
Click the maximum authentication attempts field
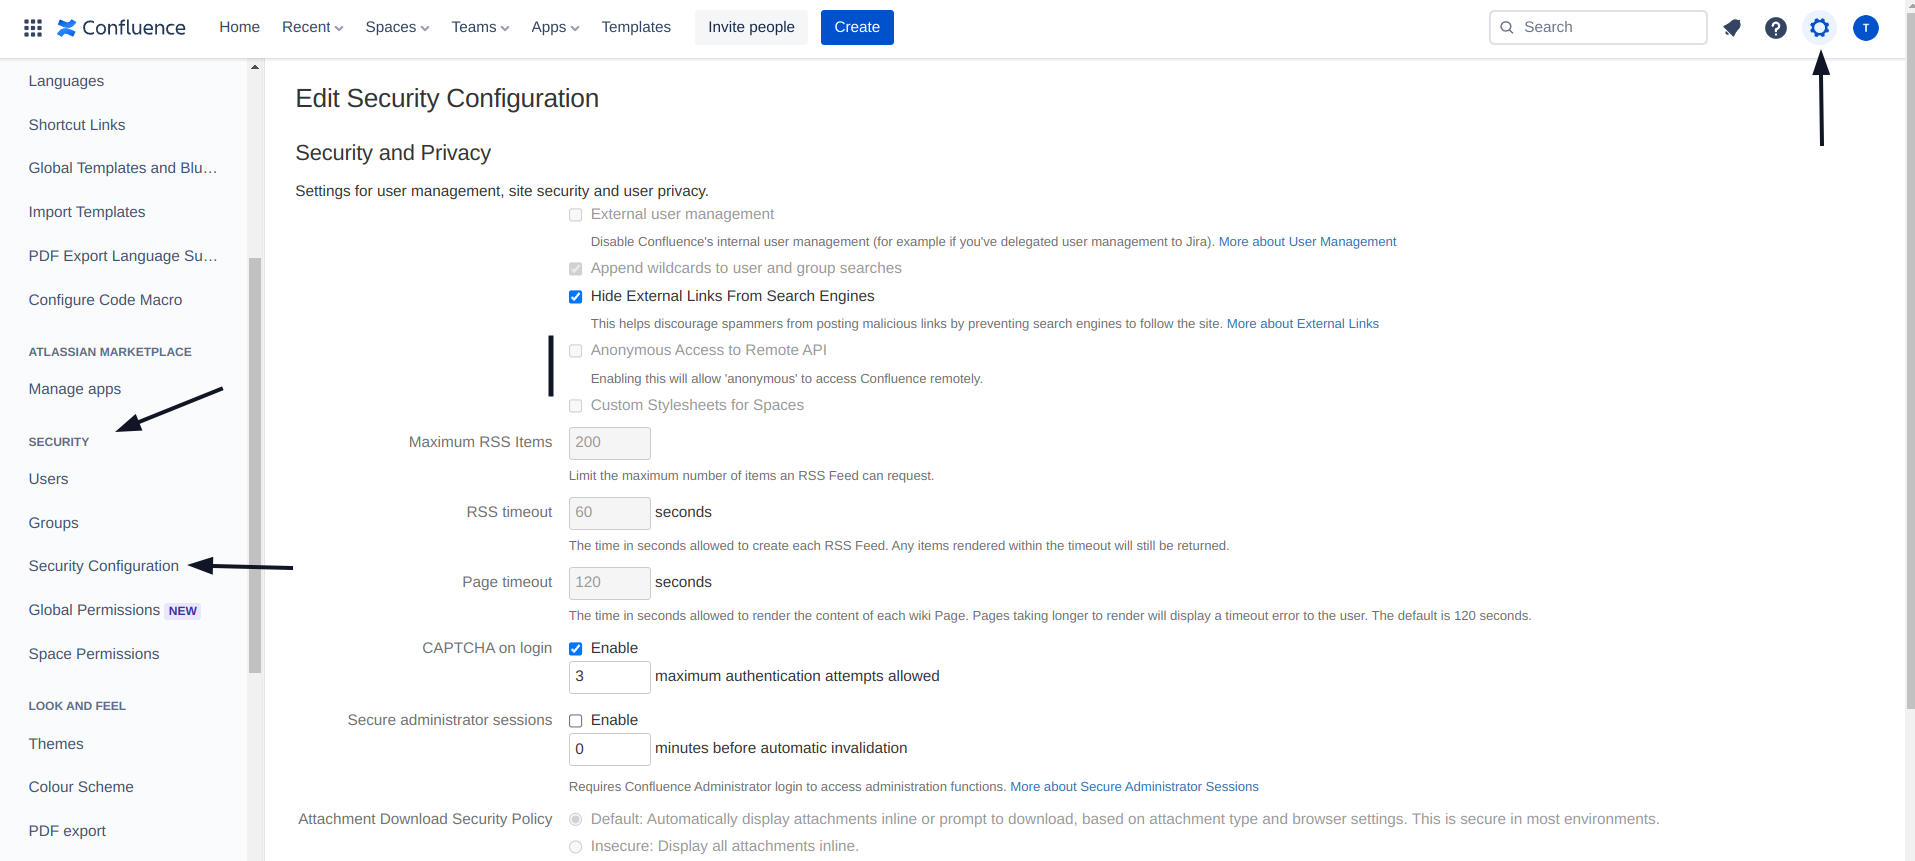[x=609, y=677]
